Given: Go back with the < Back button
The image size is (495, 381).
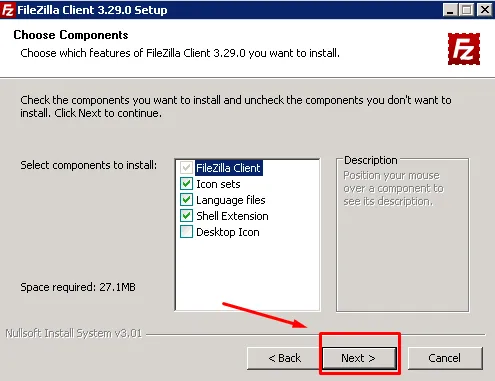Looking at the screenshot, I should click(284, 358).
